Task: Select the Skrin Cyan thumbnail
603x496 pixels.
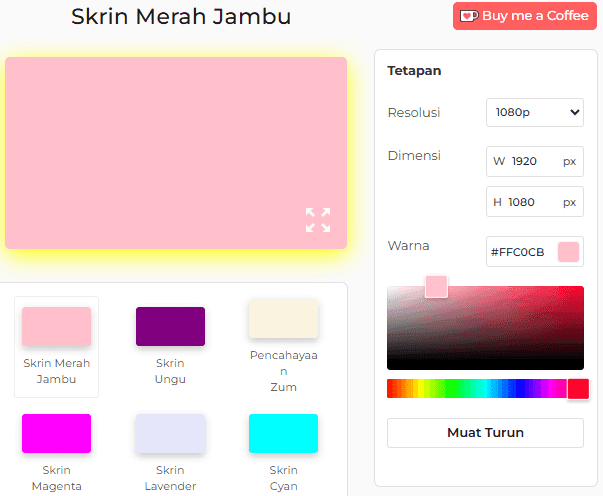Action: coord(283,434)
